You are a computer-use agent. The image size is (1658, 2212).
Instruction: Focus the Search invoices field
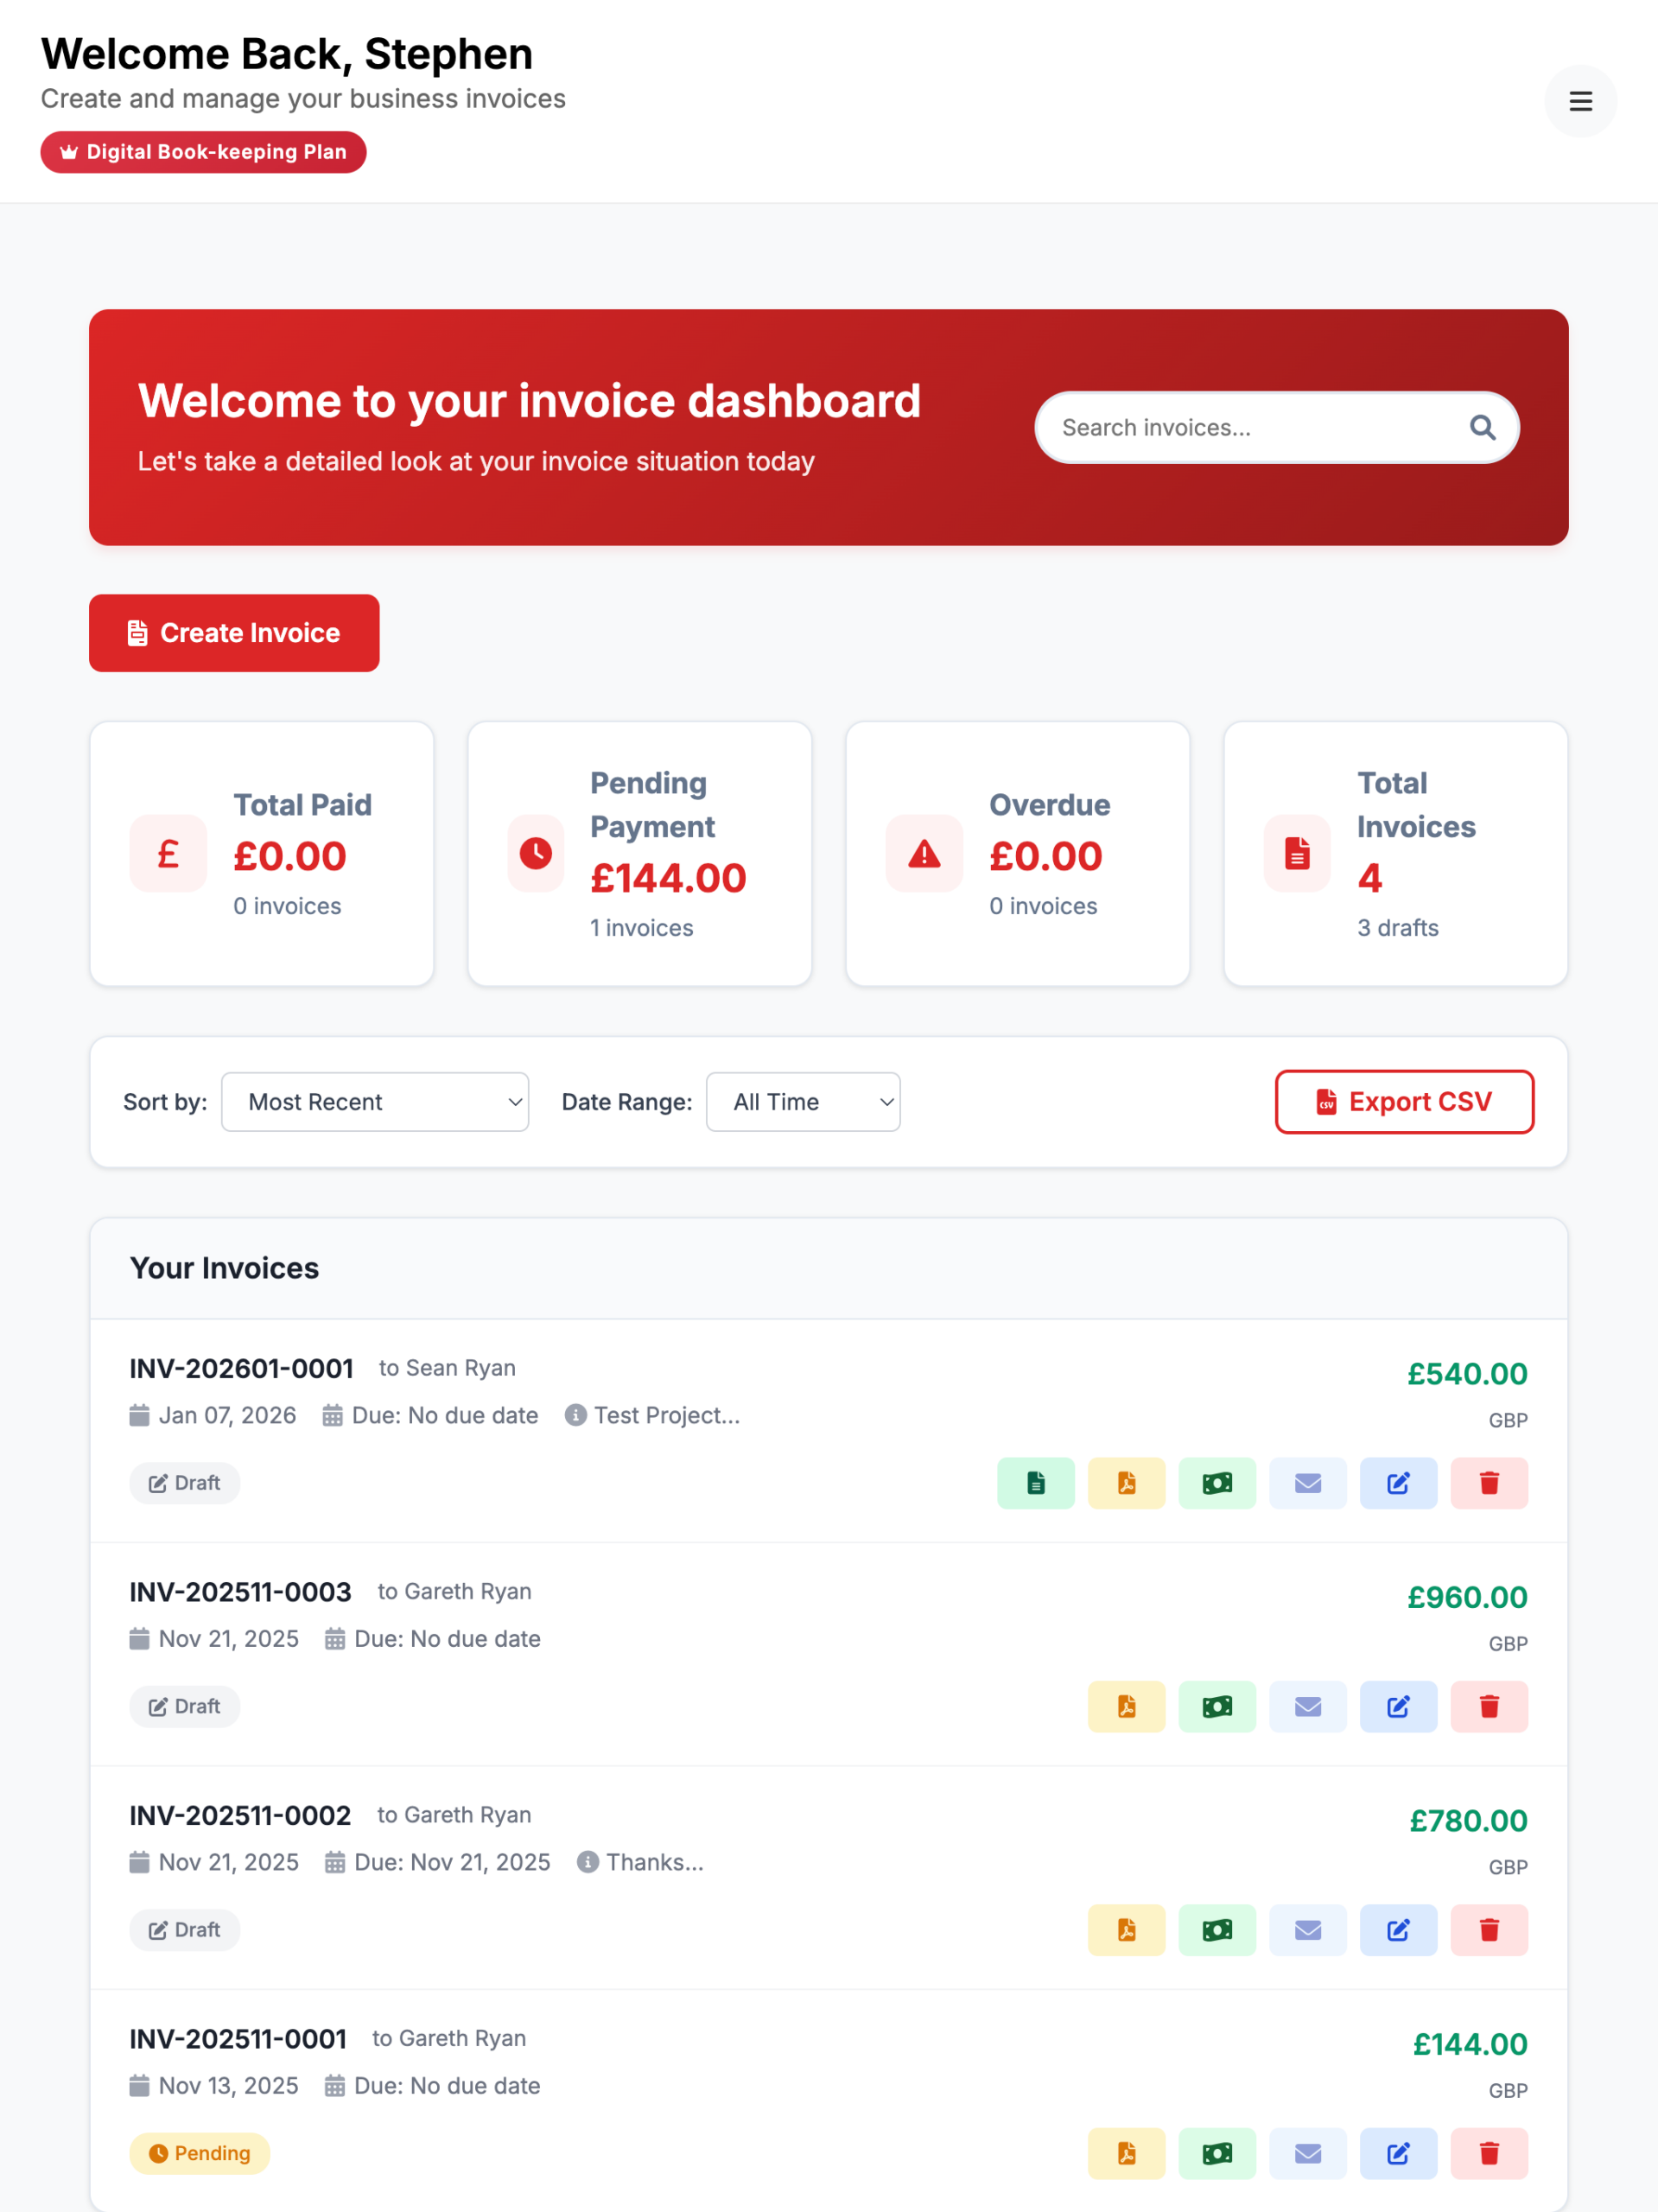click(1250, 428)
